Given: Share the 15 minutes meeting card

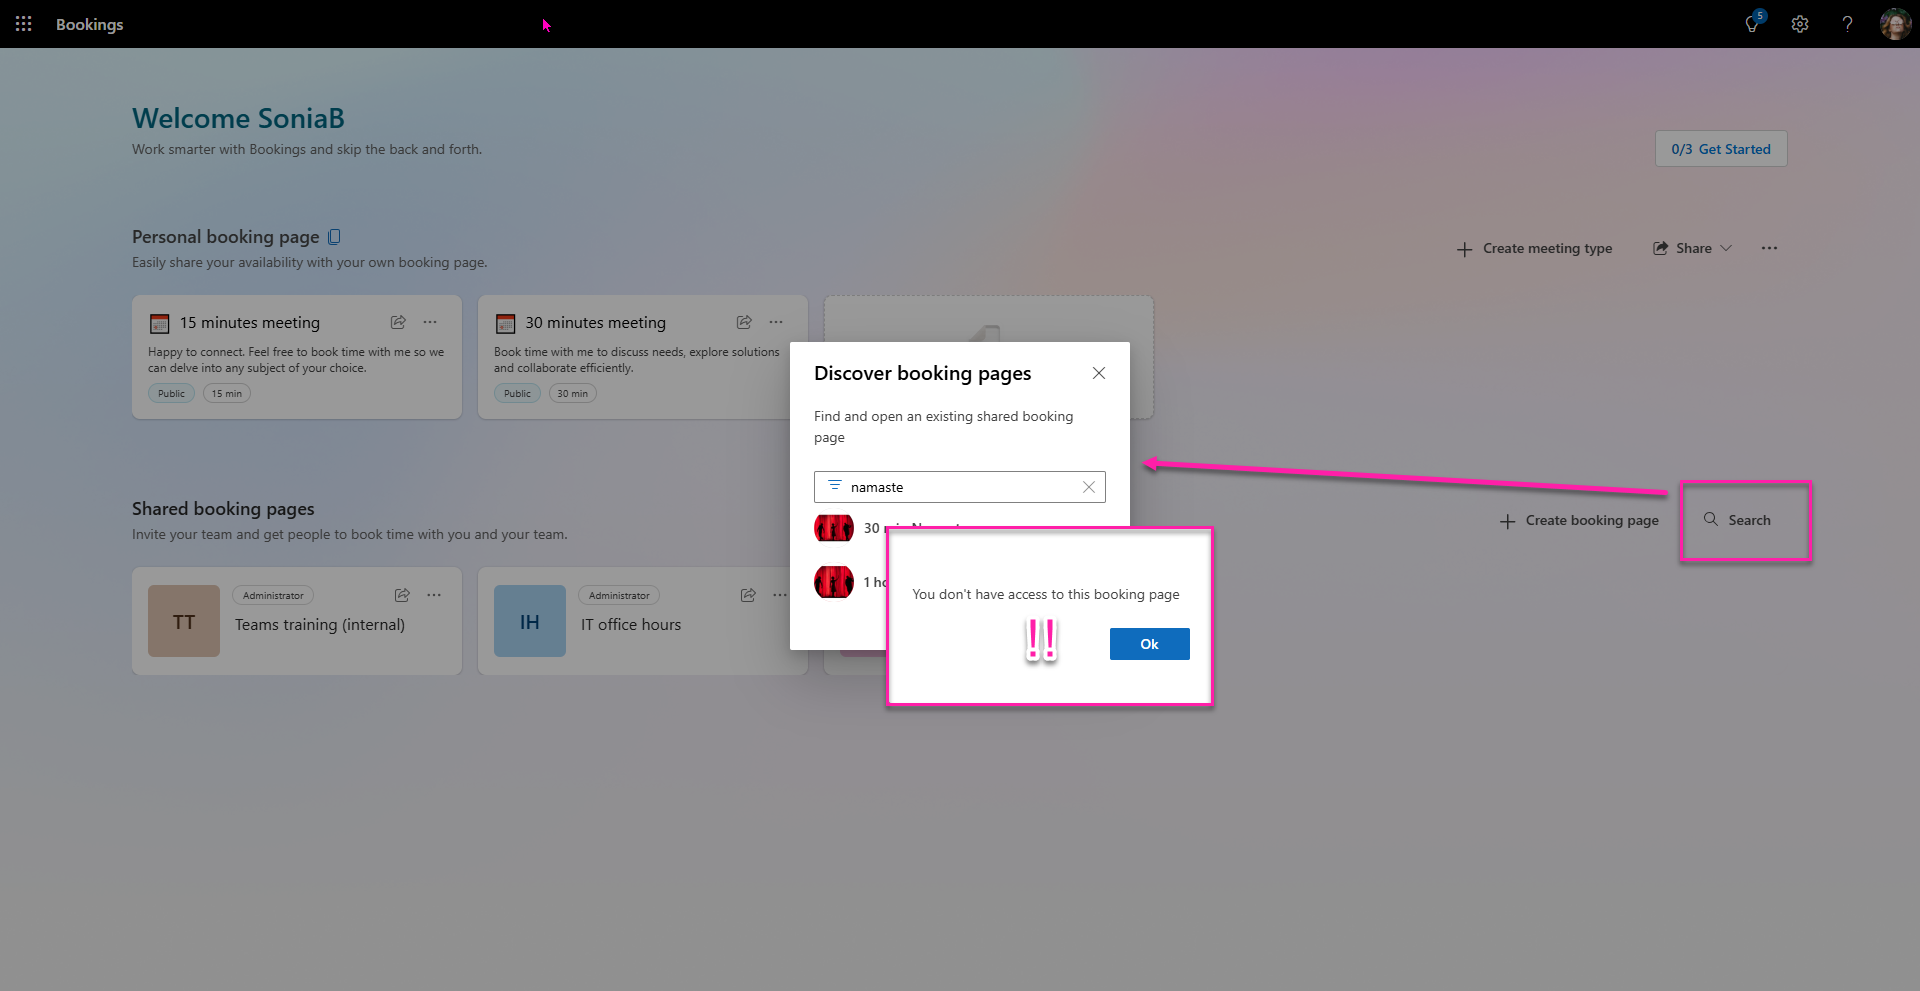Looking at the screenshot, I should tap(398, 322).
